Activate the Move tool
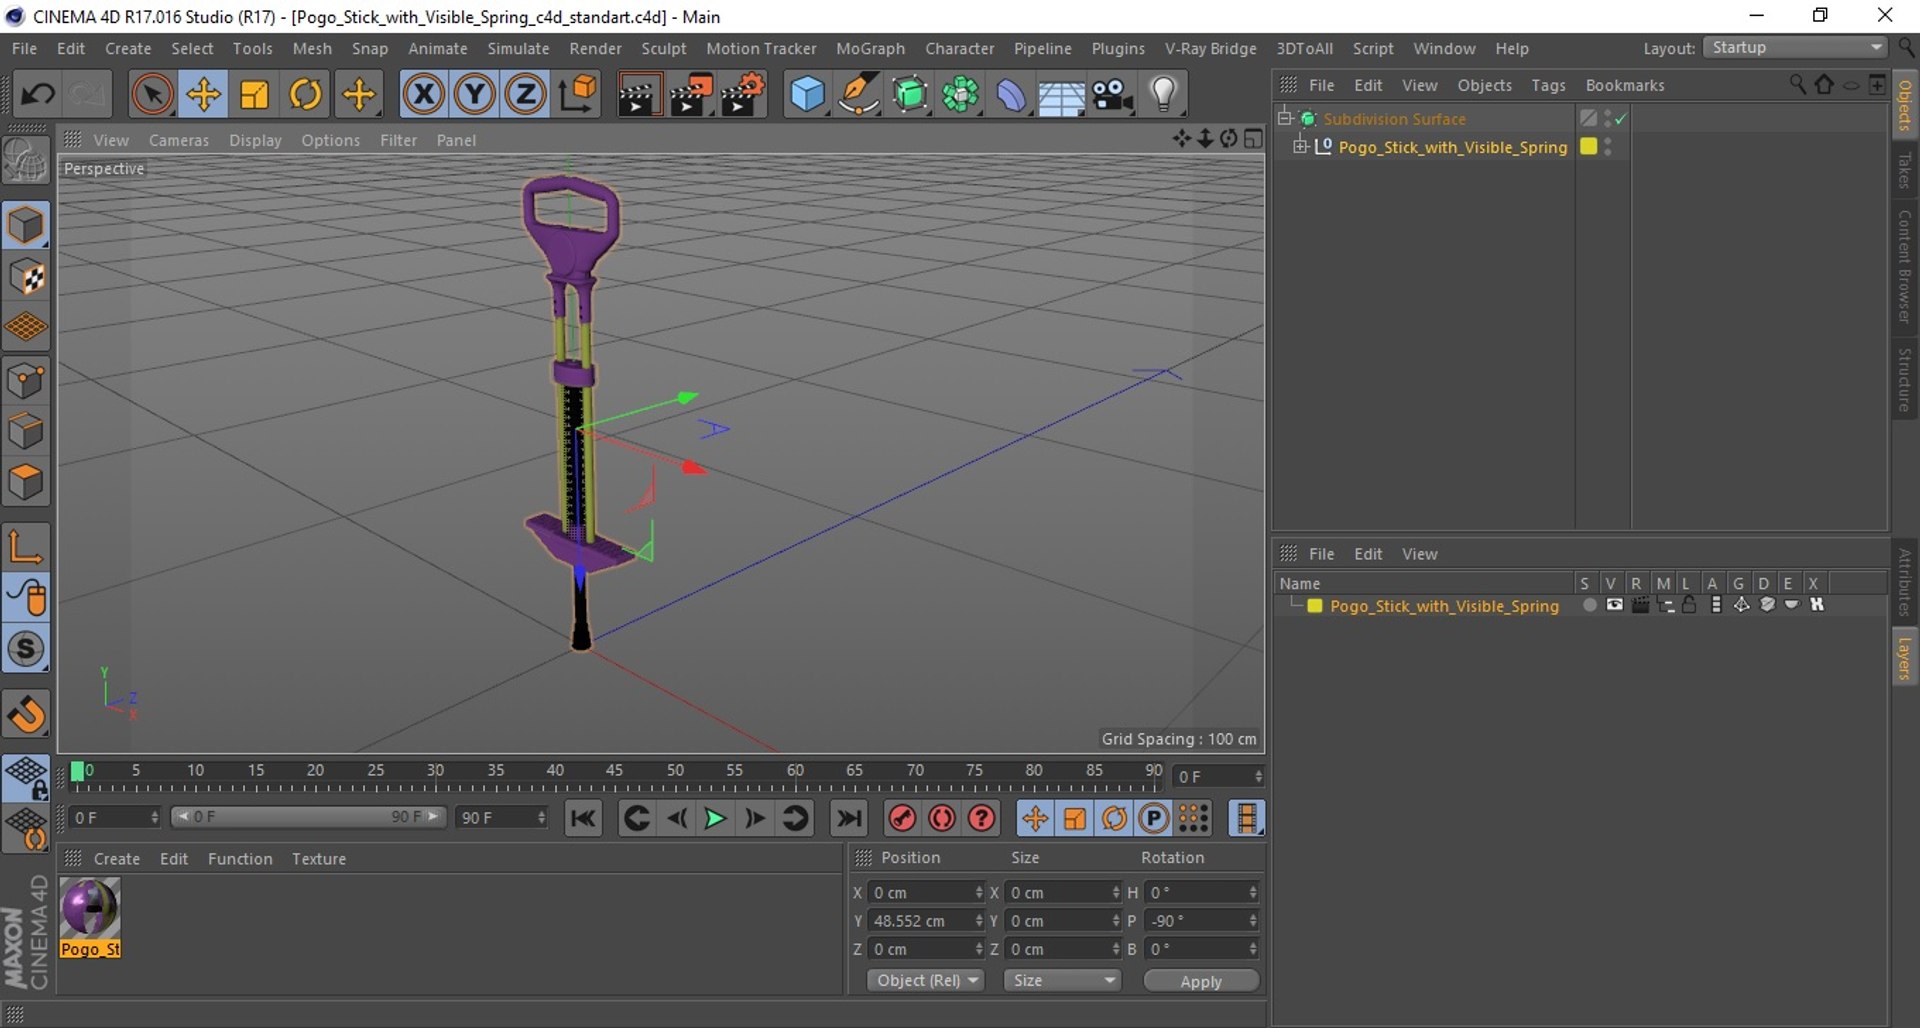 pyautogui.click(x=203, y=95)
